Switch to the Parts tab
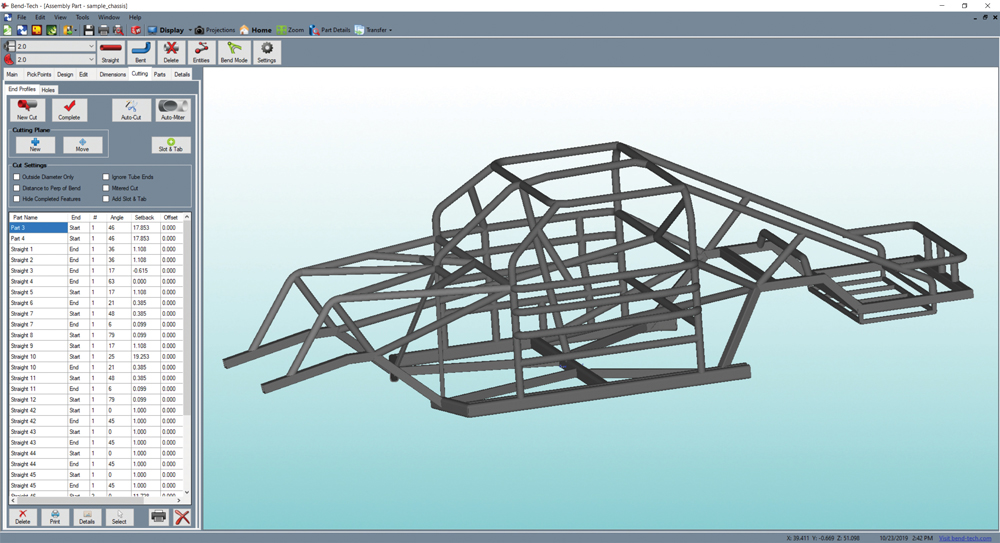This screenshot has height=543, width=1000. point(159,74)
